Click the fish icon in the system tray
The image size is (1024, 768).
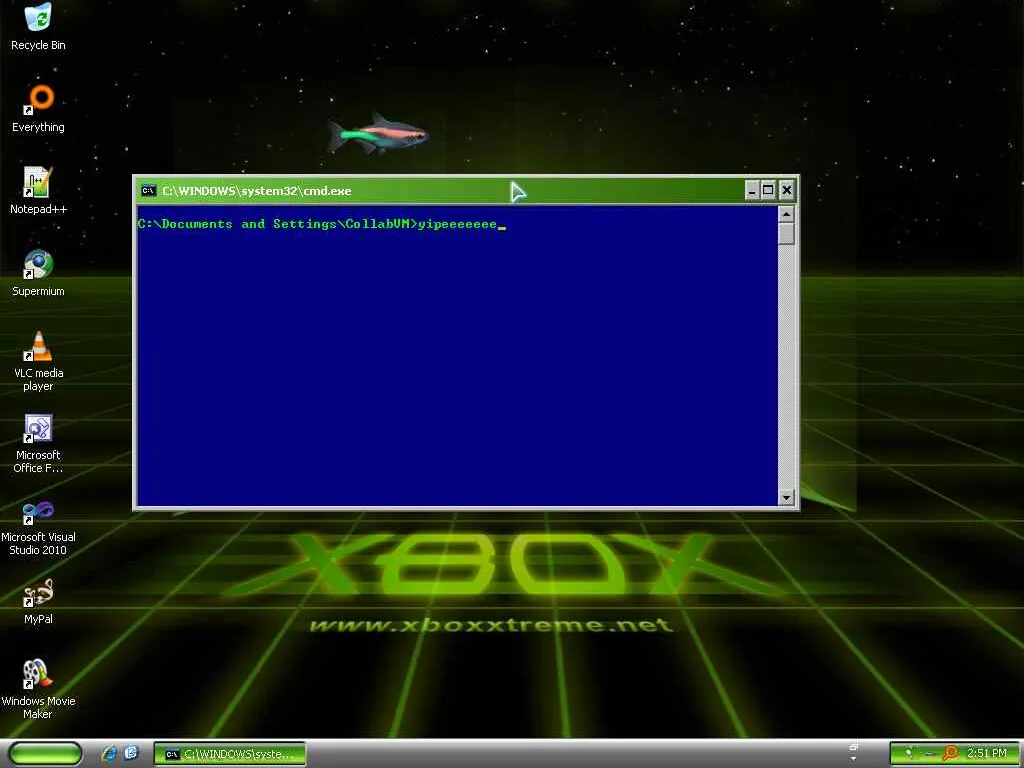click(929, 754)
